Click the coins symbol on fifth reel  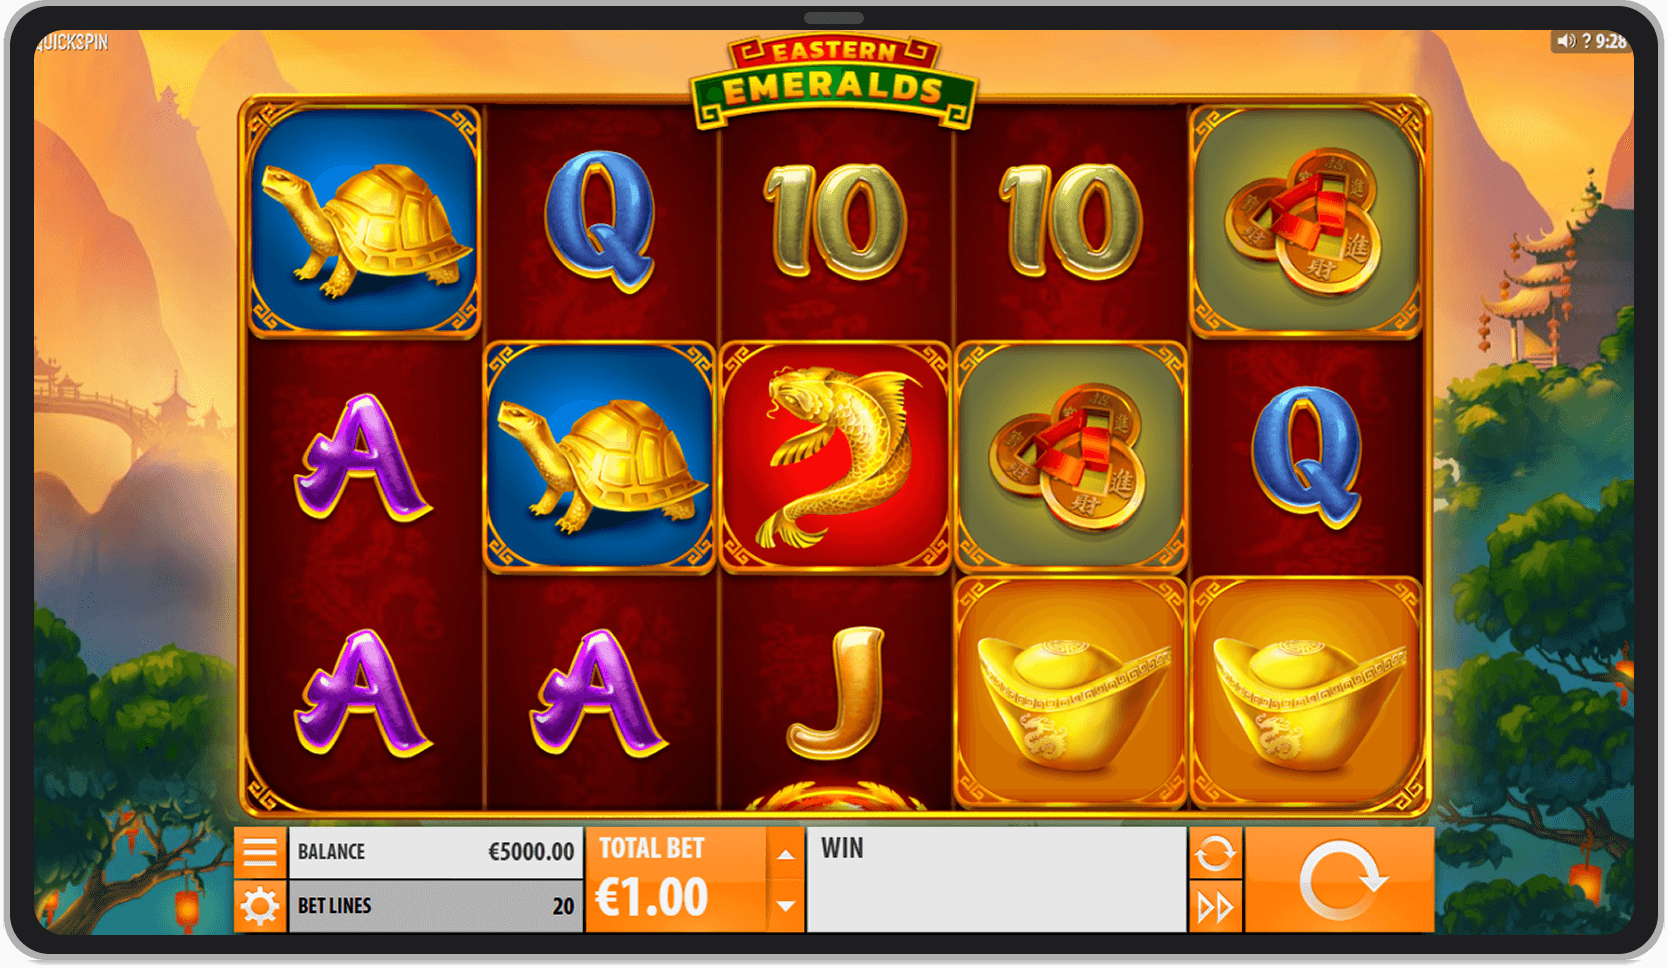click(x=1306, y=222)
